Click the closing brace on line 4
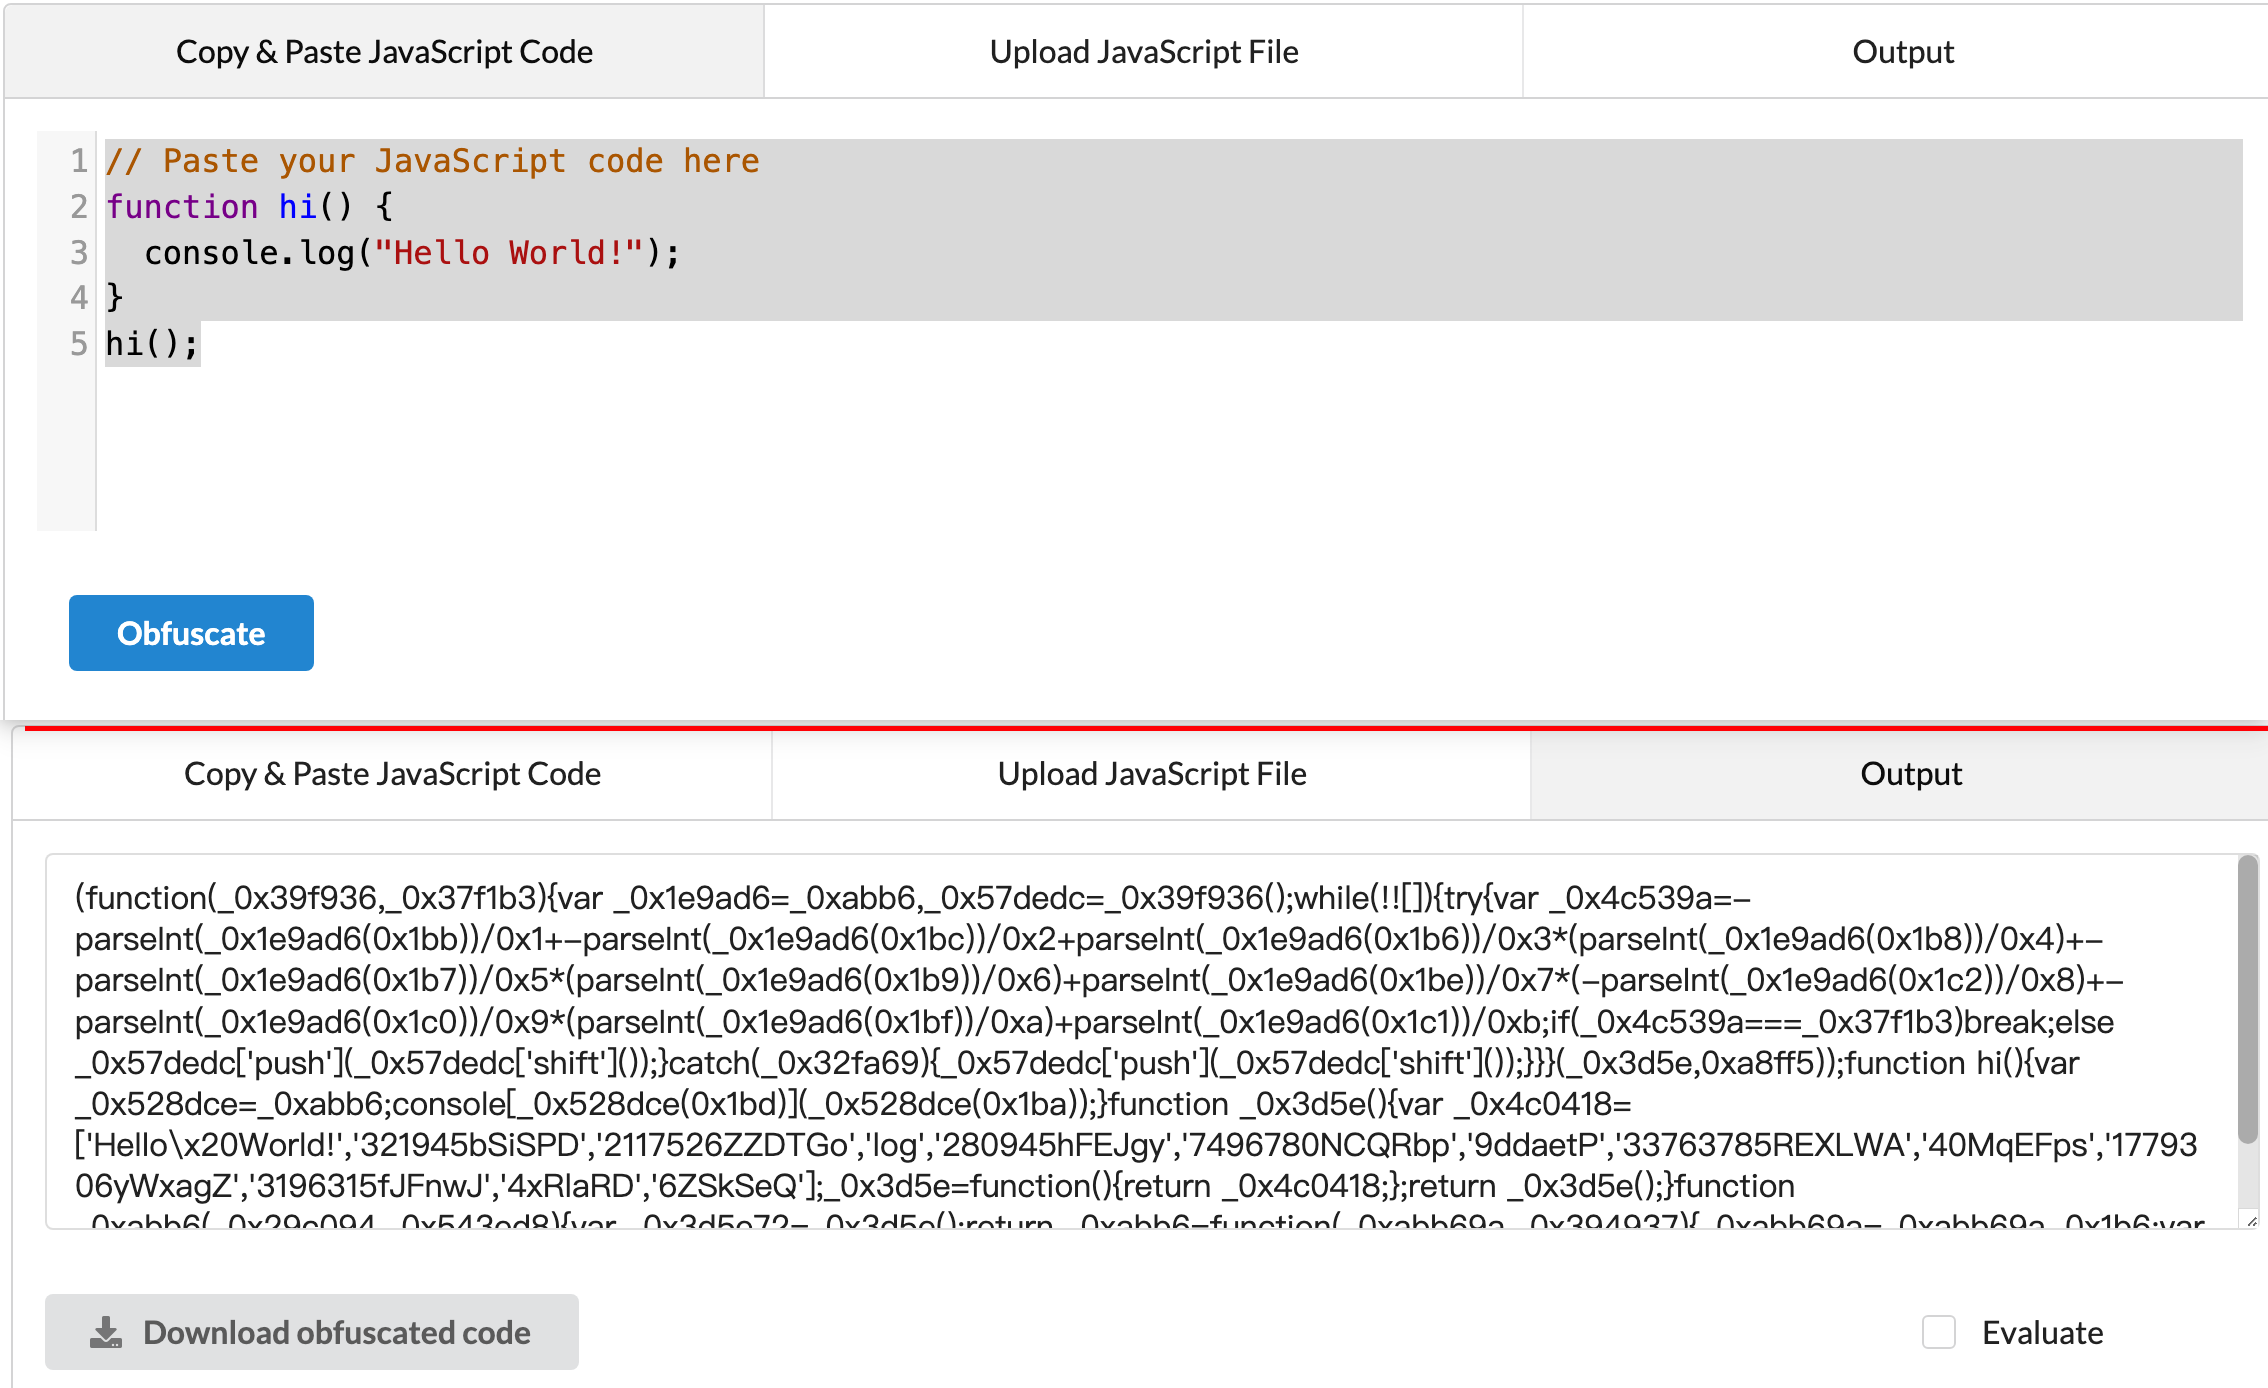2268x1388 pixels. click(x=114, y=297)
